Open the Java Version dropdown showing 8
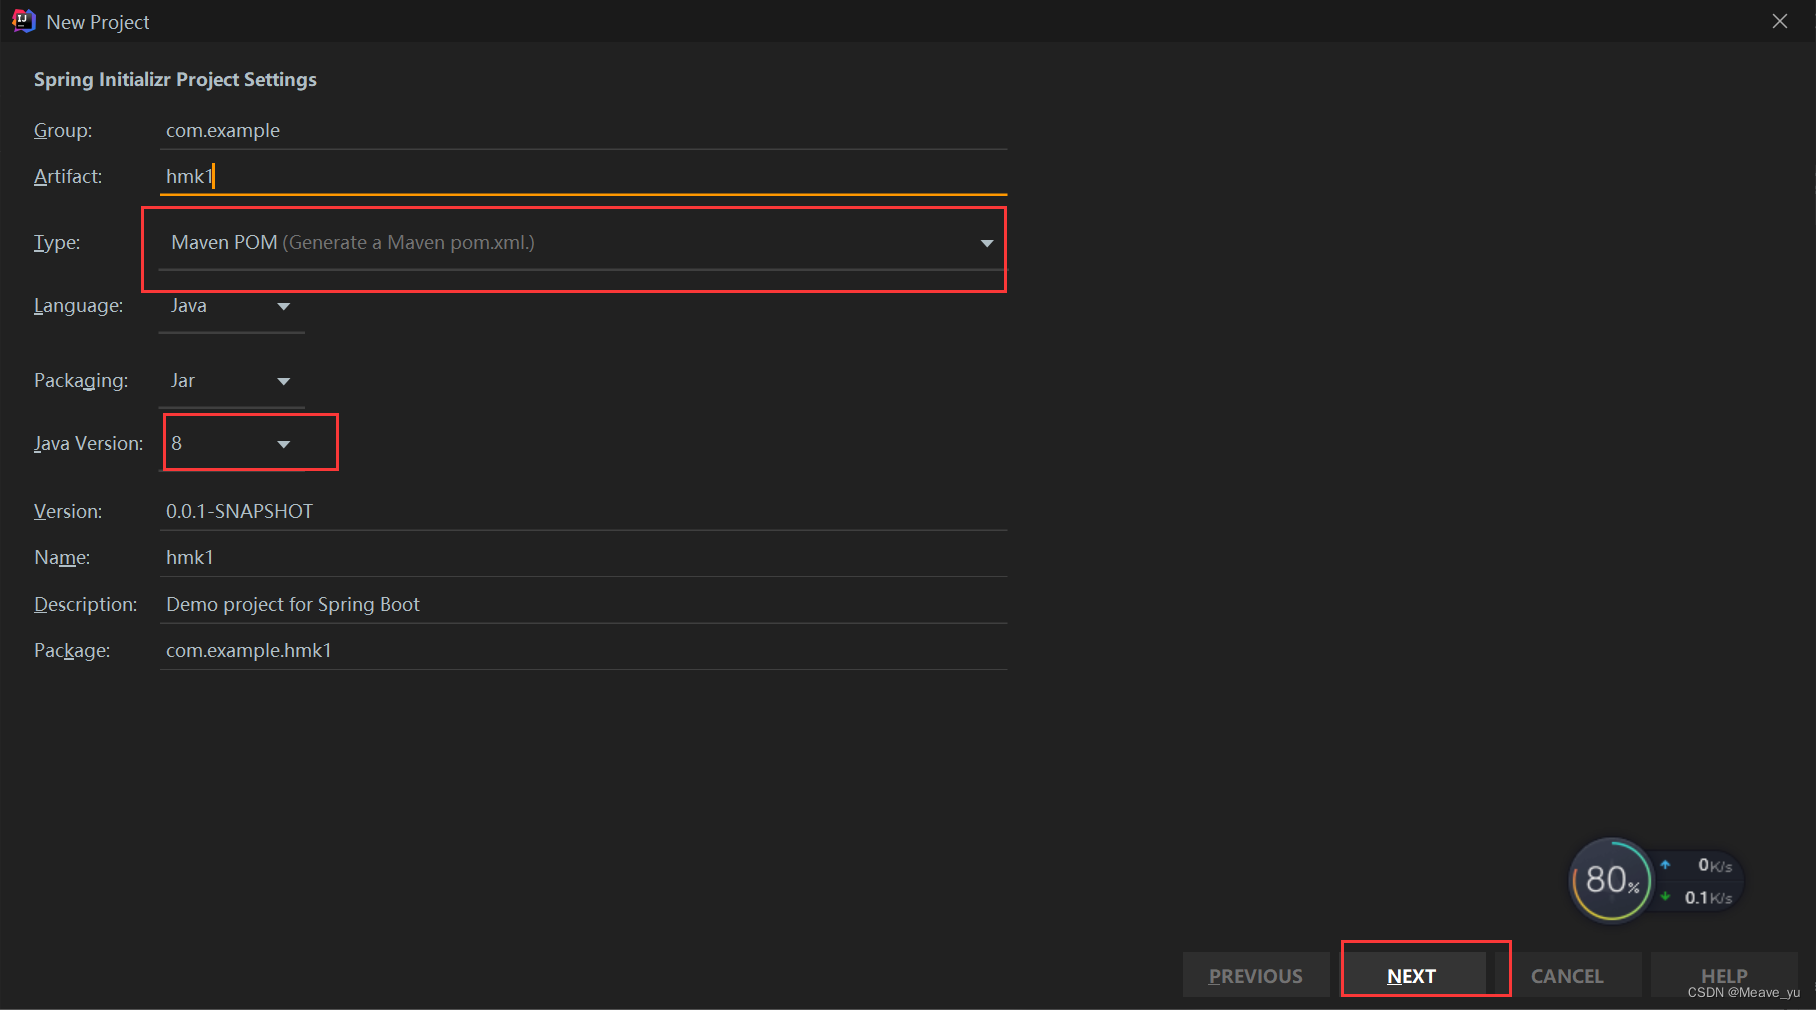The height and width of the screenshot is (1010, 1816). [x=232, y=443]
